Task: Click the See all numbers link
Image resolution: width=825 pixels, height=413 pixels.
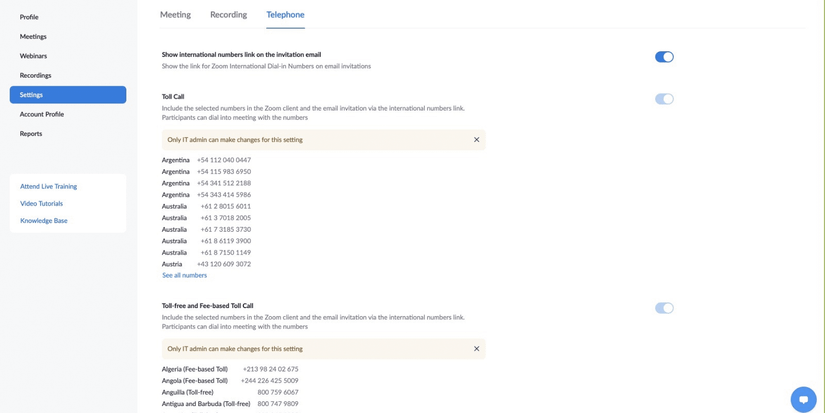Action: [x=184, y=275]
